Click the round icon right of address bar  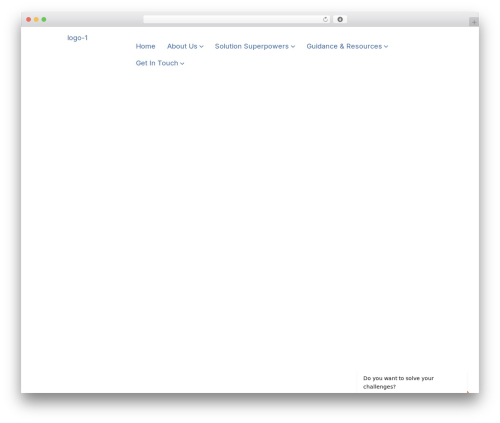coord(340,19)
